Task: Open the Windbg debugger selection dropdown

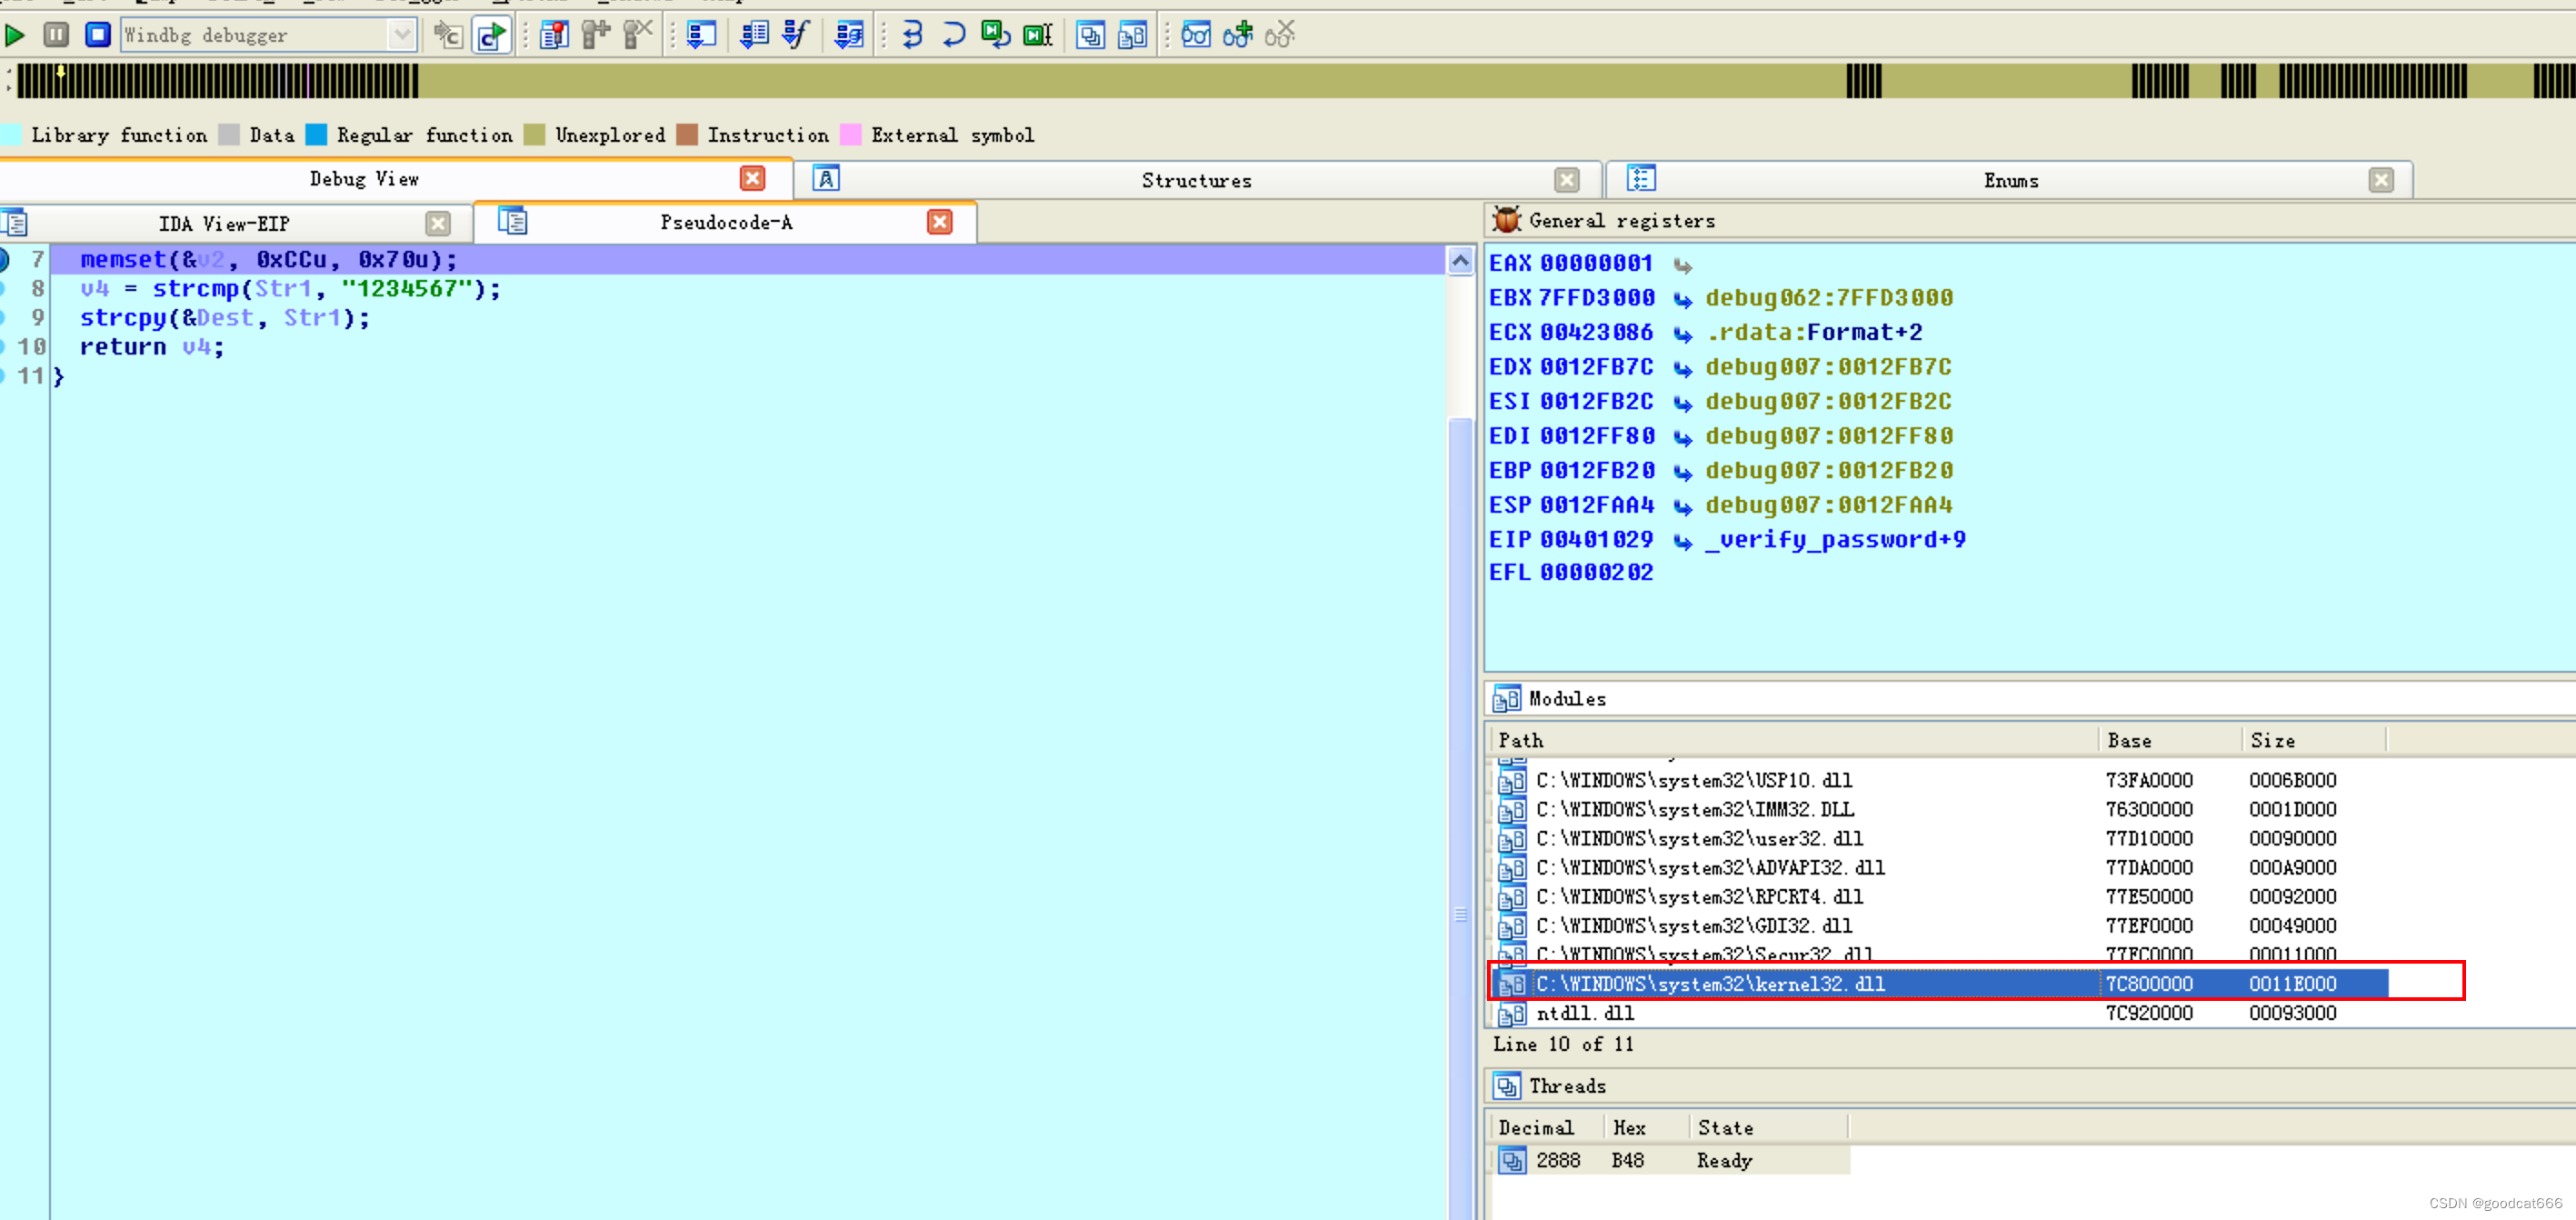Action: (401, 35)
